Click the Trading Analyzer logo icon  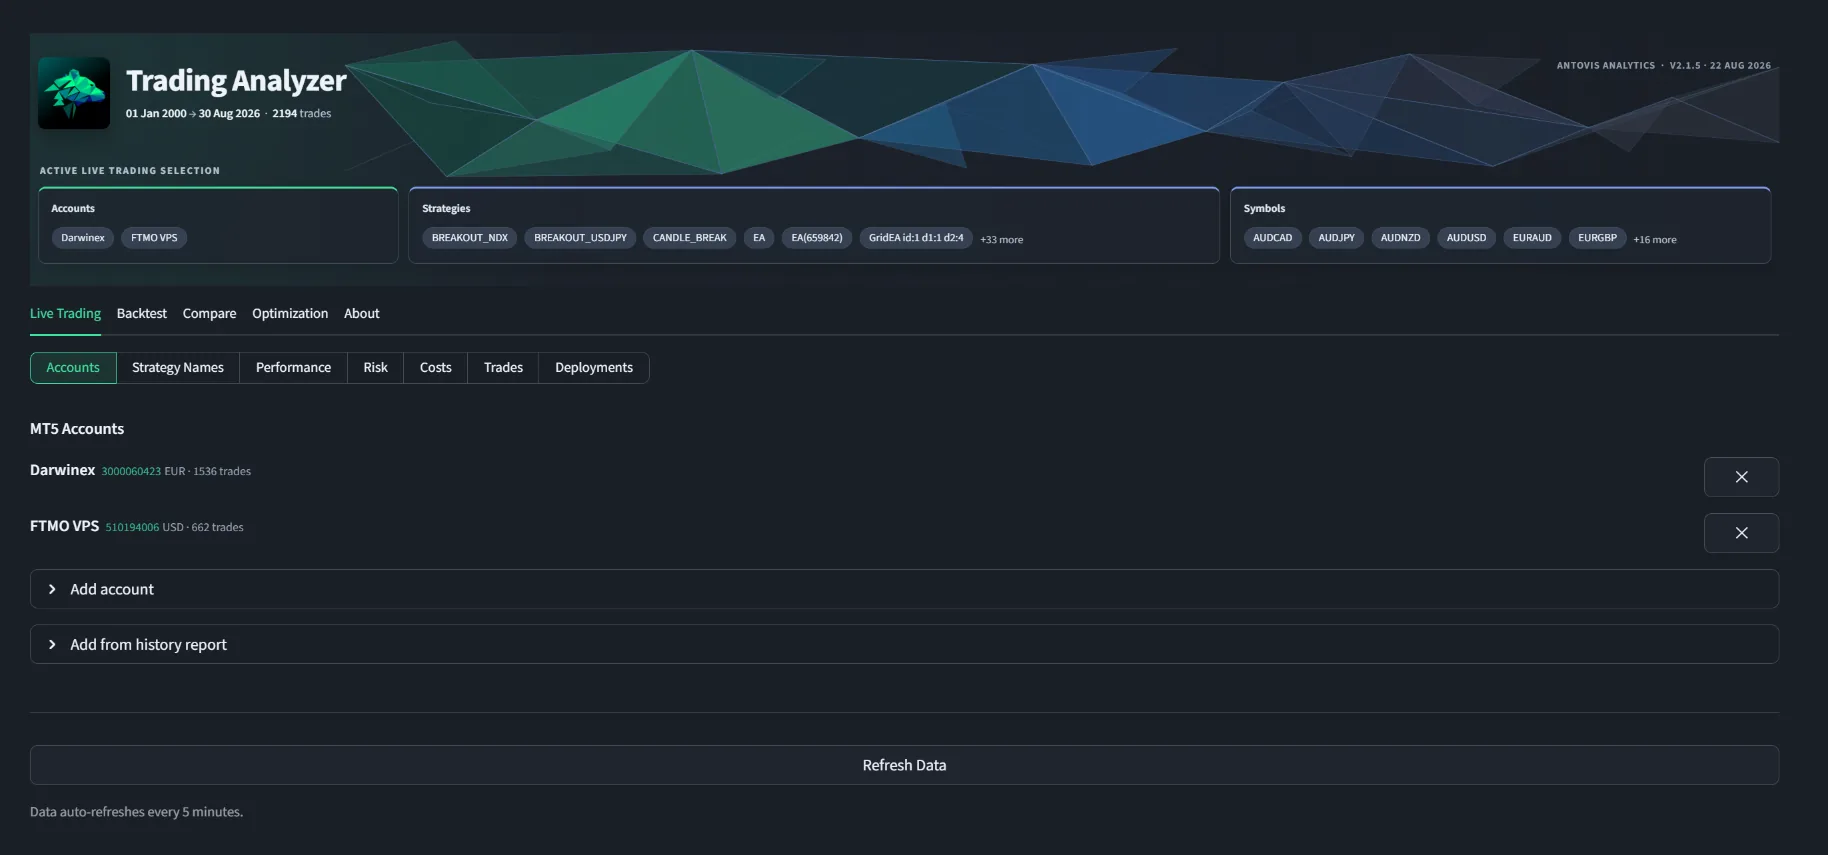coord(74,93)
